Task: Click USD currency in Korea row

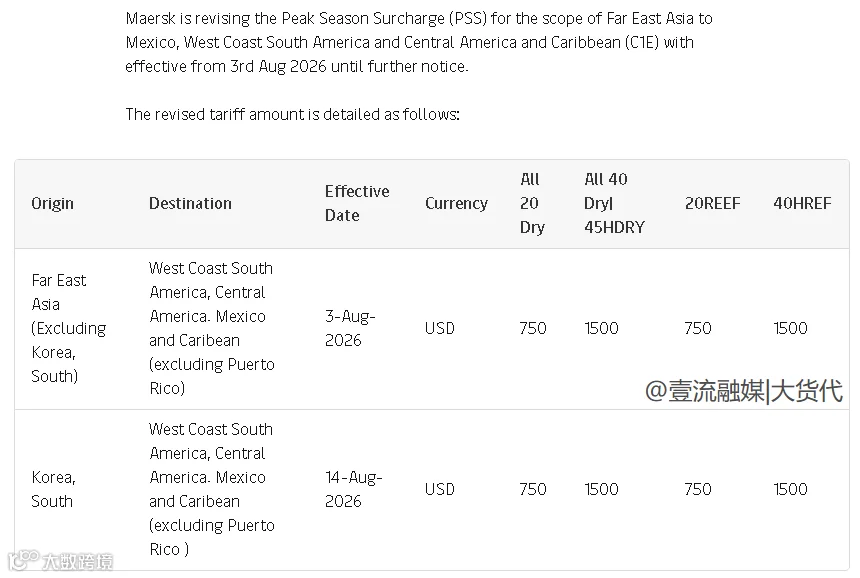Action: pos(440,489)
